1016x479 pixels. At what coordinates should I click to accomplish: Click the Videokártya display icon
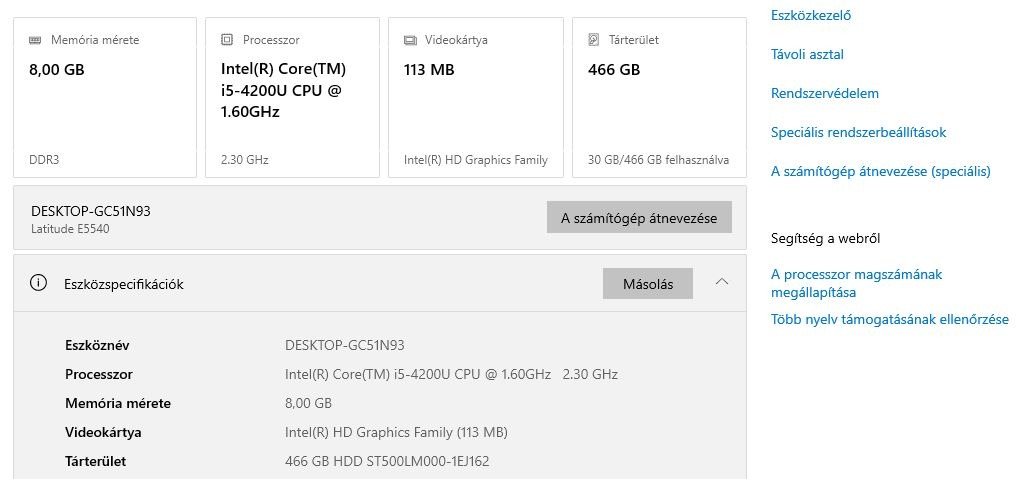coord(410,41)
